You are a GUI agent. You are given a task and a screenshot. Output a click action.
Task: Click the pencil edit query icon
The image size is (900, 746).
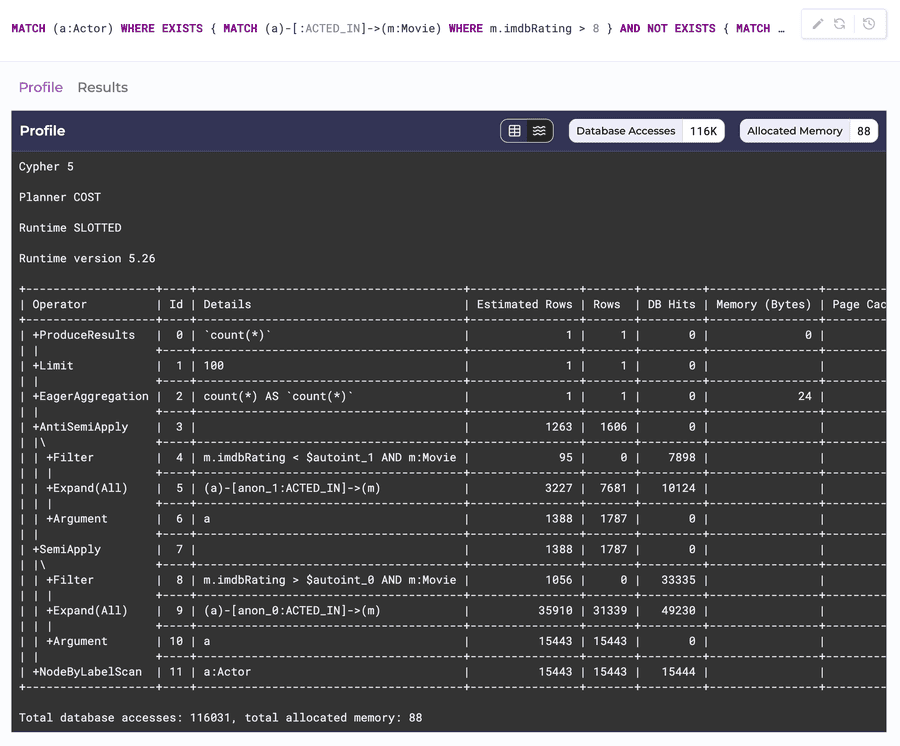point(817,24)
